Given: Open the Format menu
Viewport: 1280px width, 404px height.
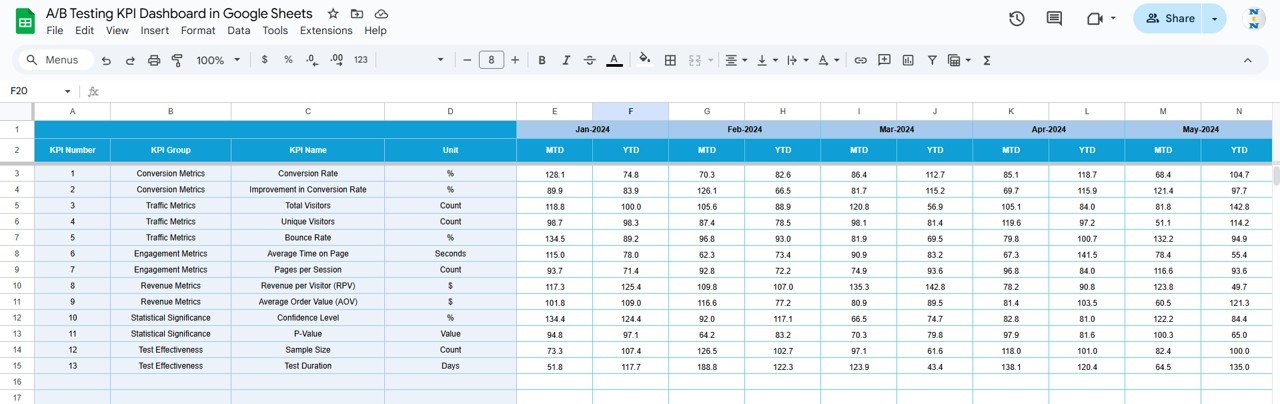Looking at the screenshot, I should (x=198, y=31).
